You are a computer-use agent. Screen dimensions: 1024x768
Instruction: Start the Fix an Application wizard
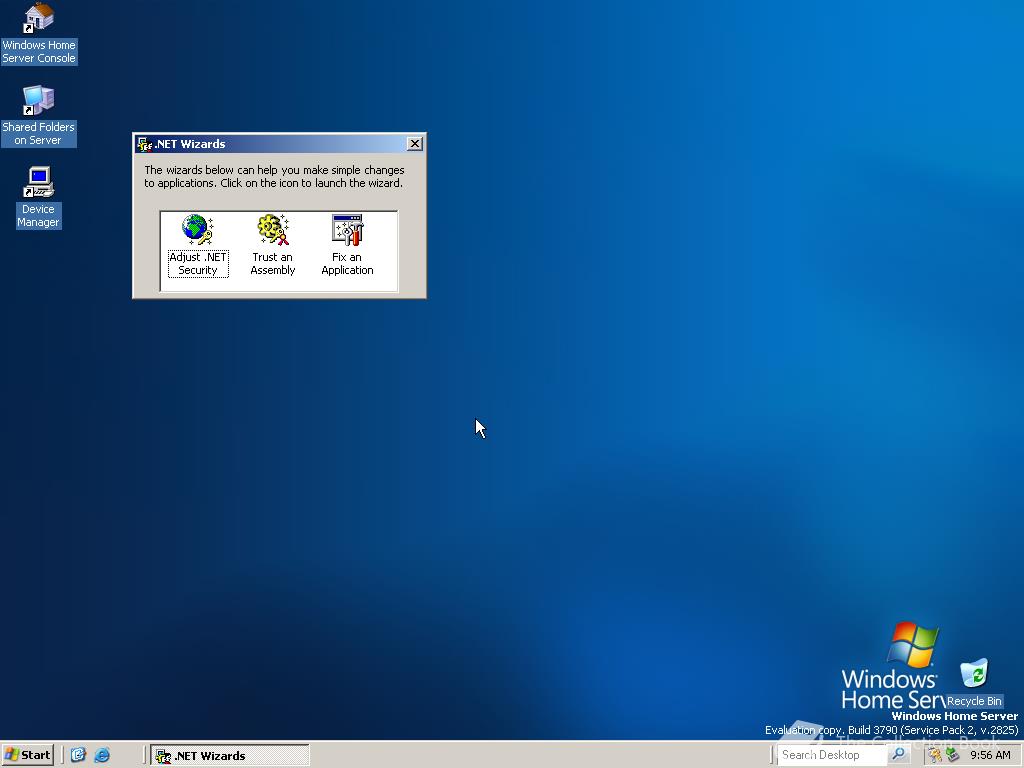(347, 246)
